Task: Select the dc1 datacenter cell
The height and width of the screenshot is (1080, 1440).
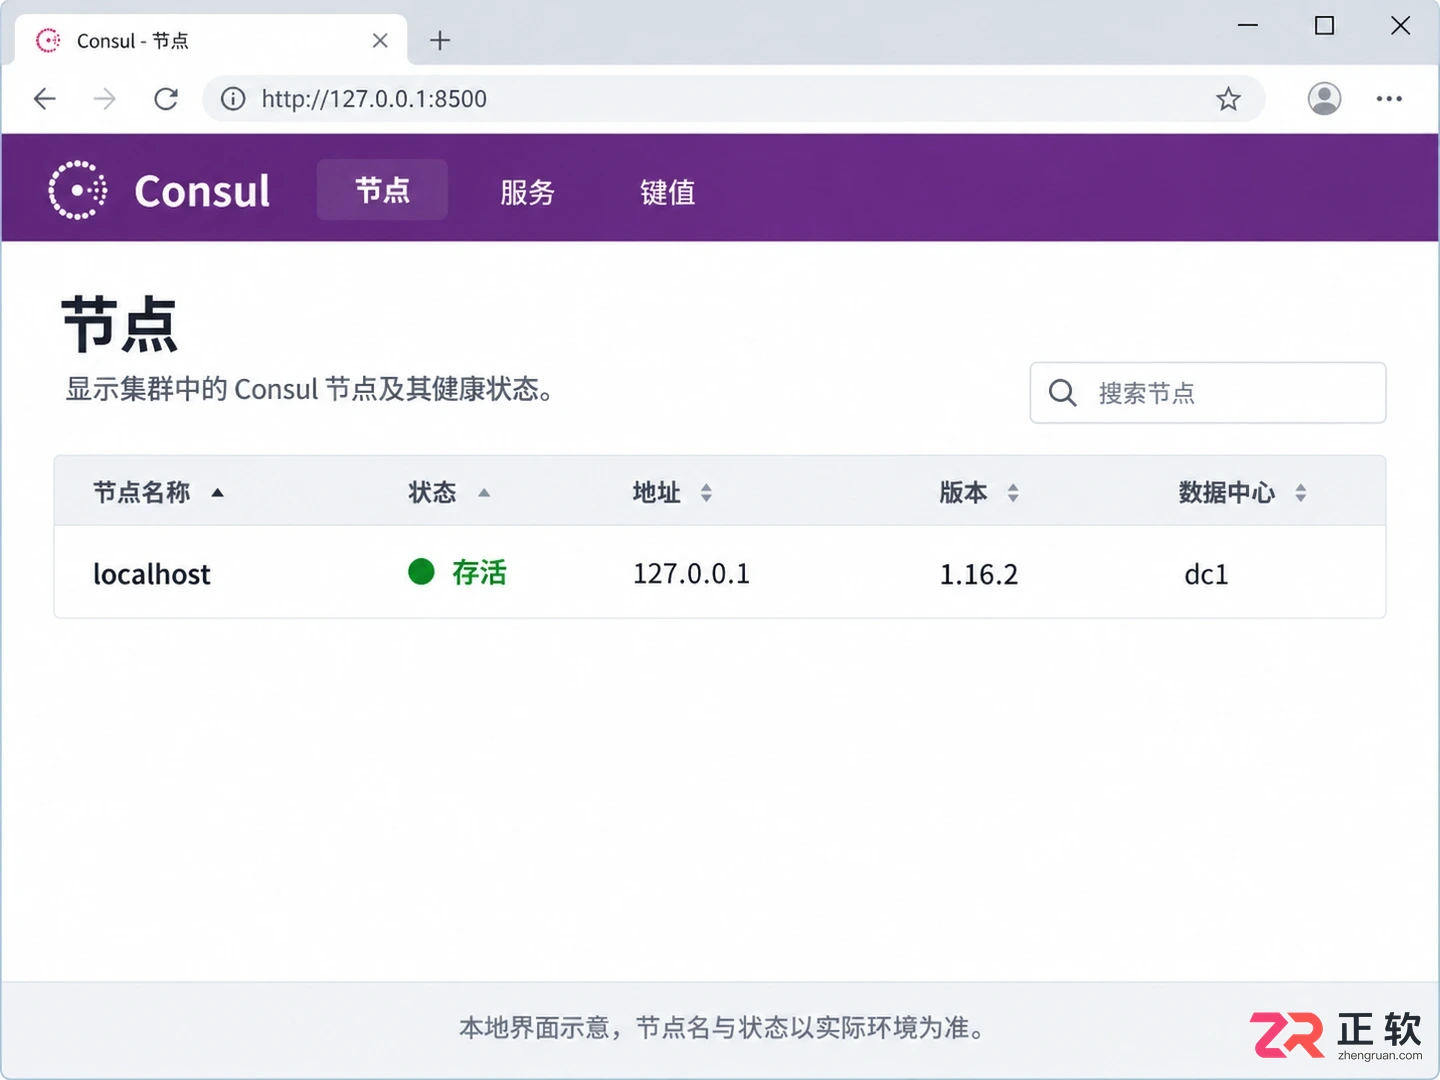Action: pyautogui.click(x=1206, y=574)
